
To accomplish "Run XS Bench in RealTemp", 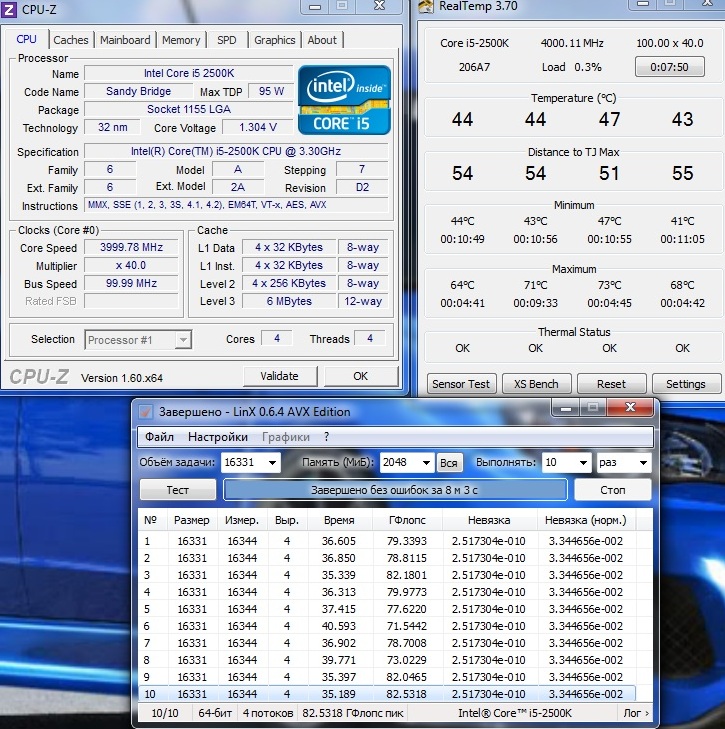I will coord(536,384).
